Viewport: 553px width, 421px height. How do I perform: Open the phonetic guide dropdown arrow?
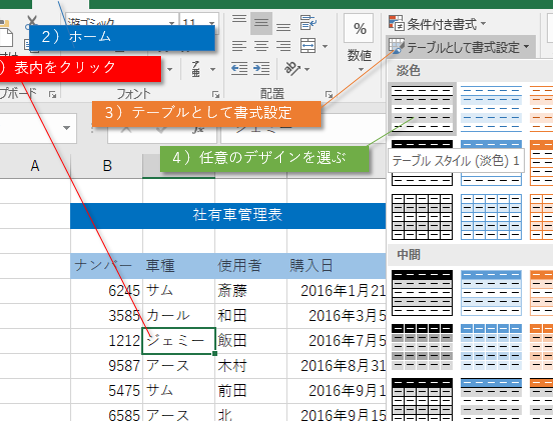coord(213,69)
